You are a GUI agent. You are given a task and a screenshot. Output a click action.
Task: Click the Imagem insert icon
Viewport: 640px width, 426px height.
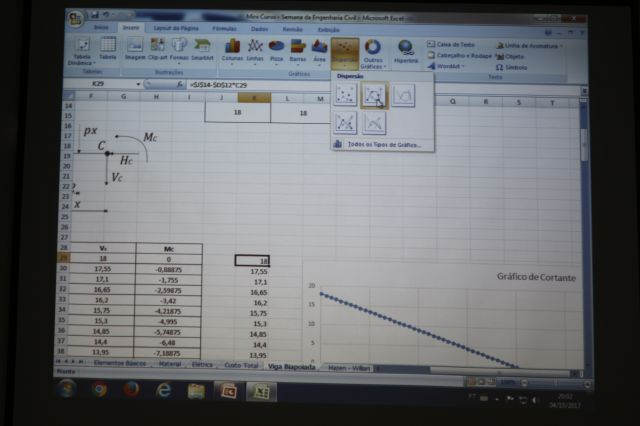134,50
